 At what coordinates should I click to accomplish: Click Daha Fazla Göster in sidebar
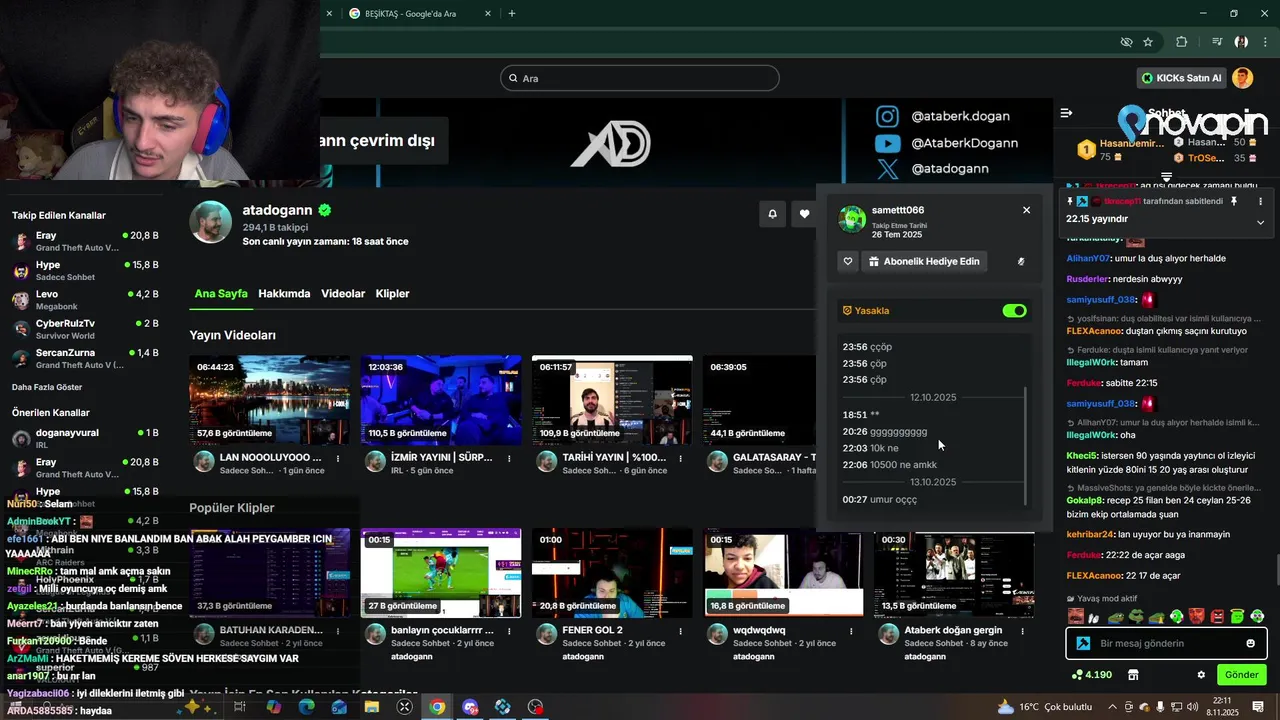click(47, 387)
